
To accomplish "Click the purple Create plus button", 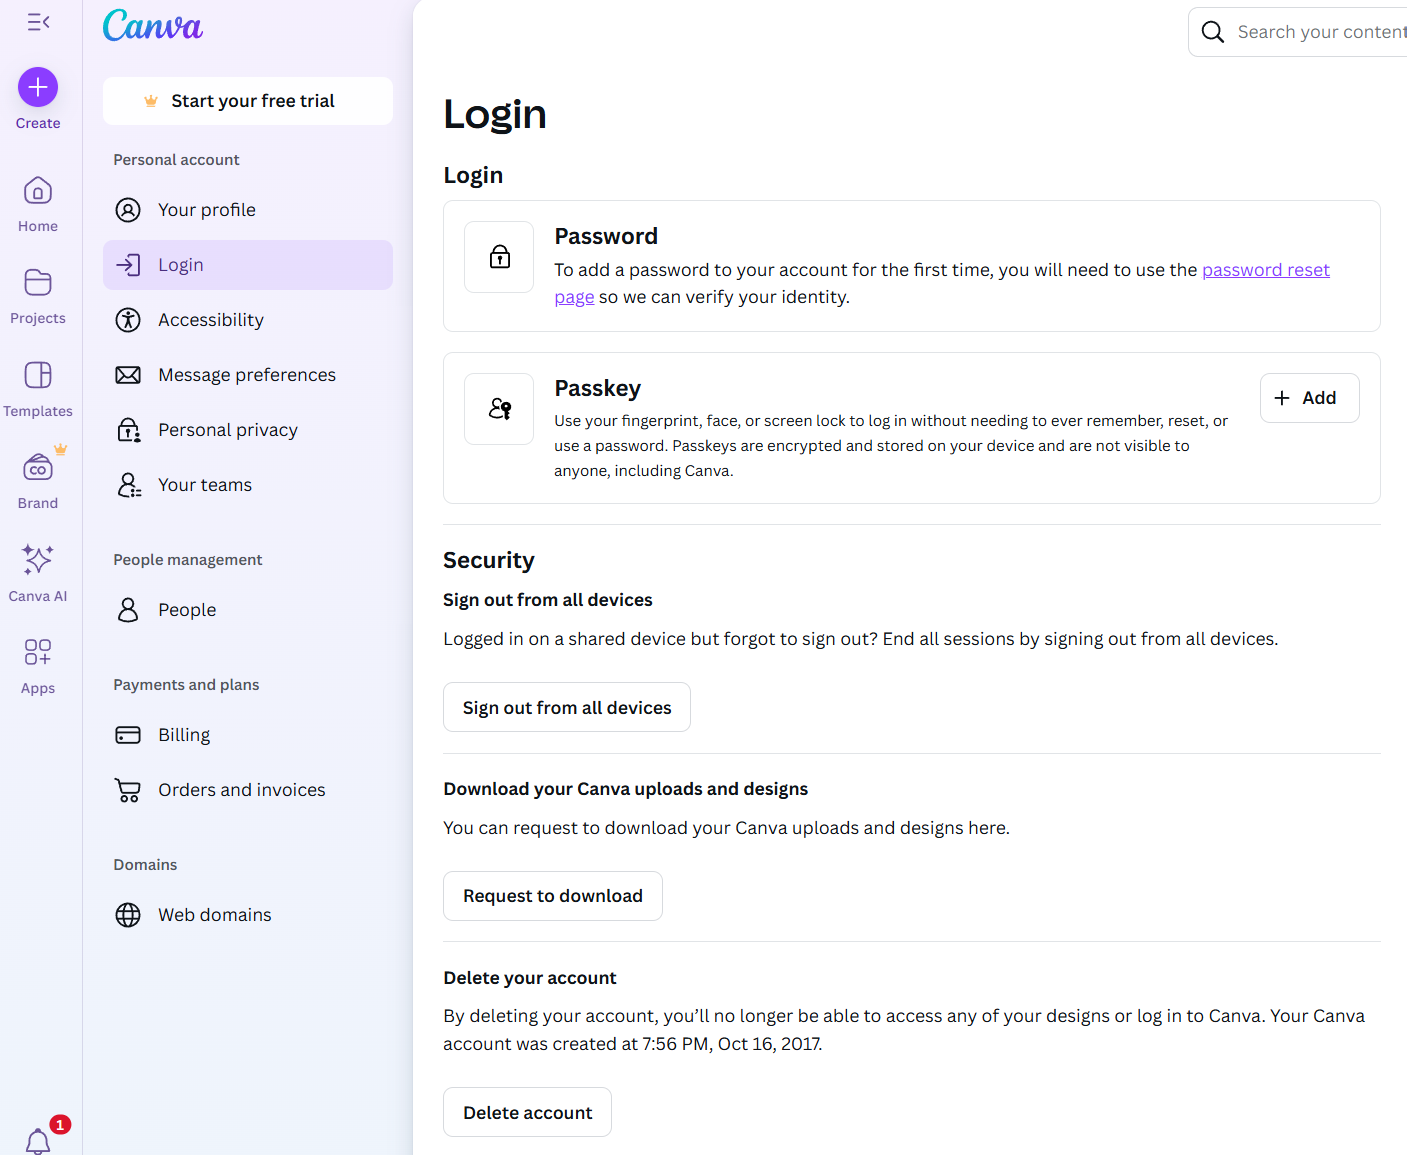I will (38, 88).
